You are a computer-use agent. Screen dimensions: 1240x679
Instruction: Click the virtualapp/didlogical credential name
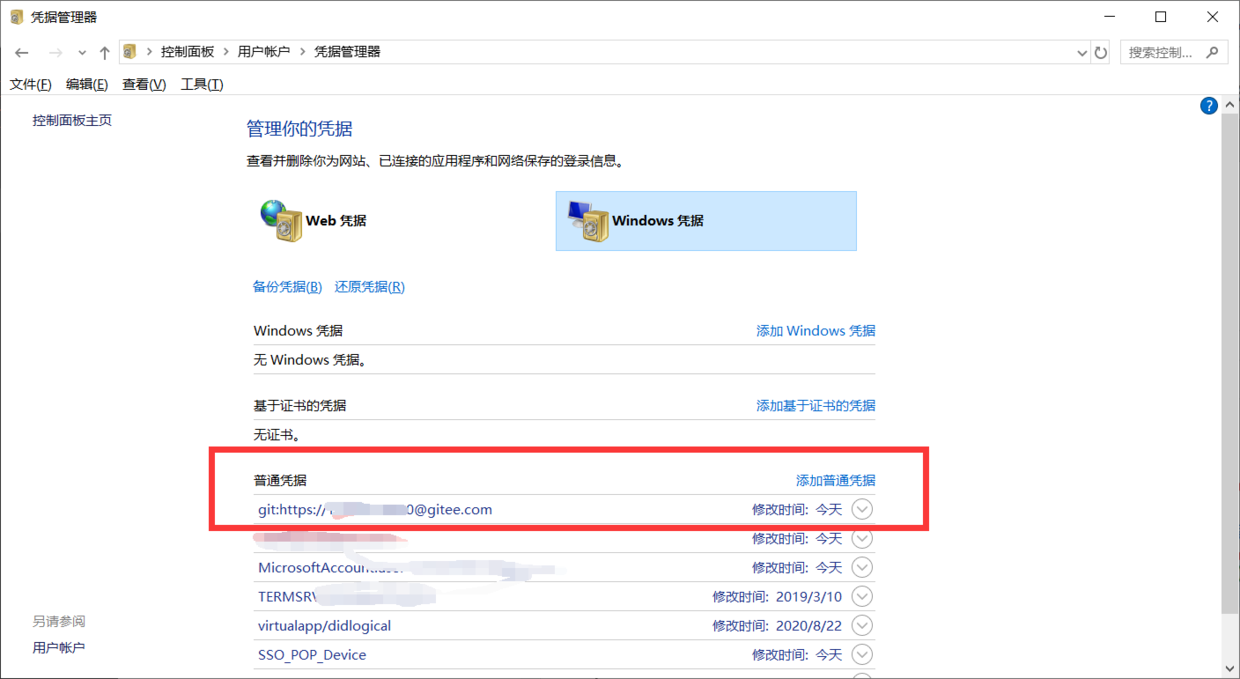click(324, 626)
